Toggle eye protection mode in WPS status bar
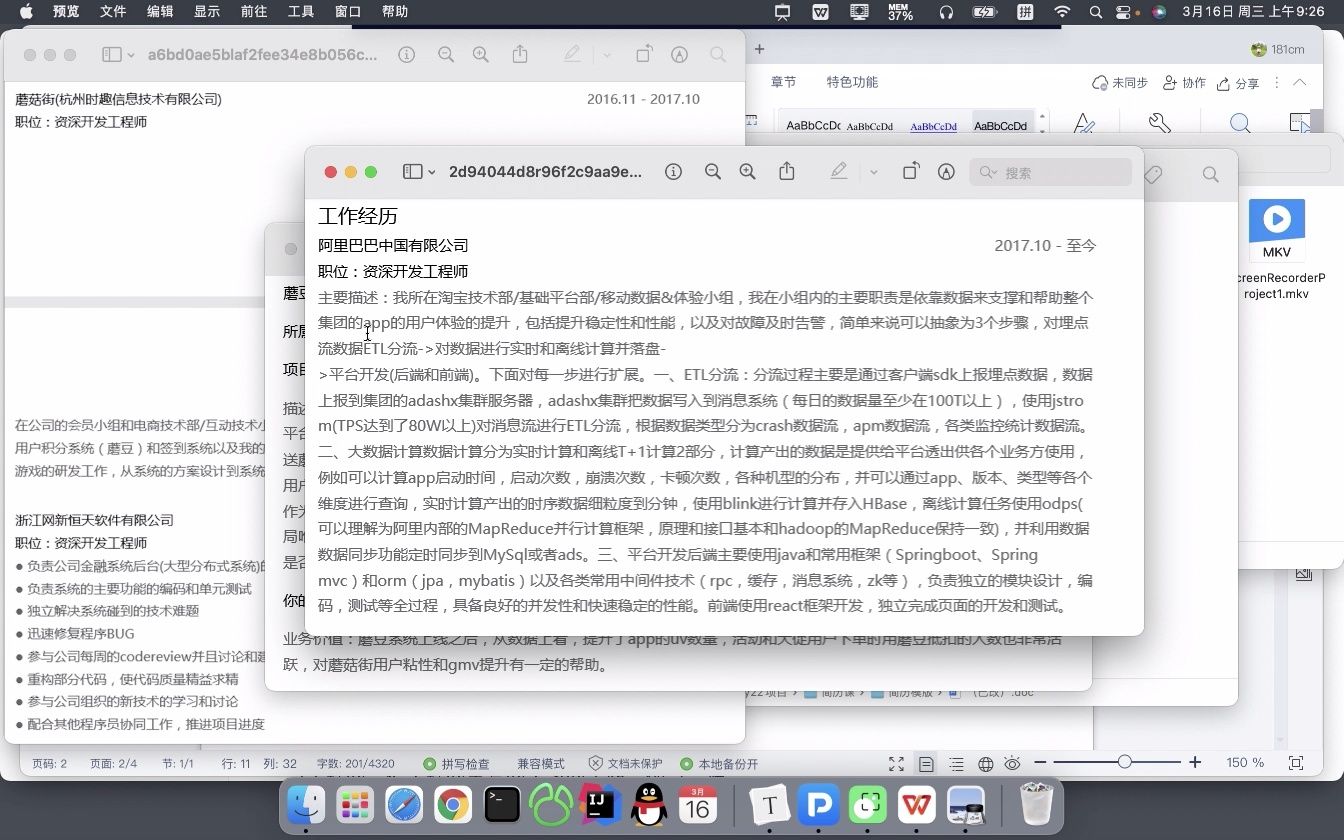 (x=1012, y=764)
